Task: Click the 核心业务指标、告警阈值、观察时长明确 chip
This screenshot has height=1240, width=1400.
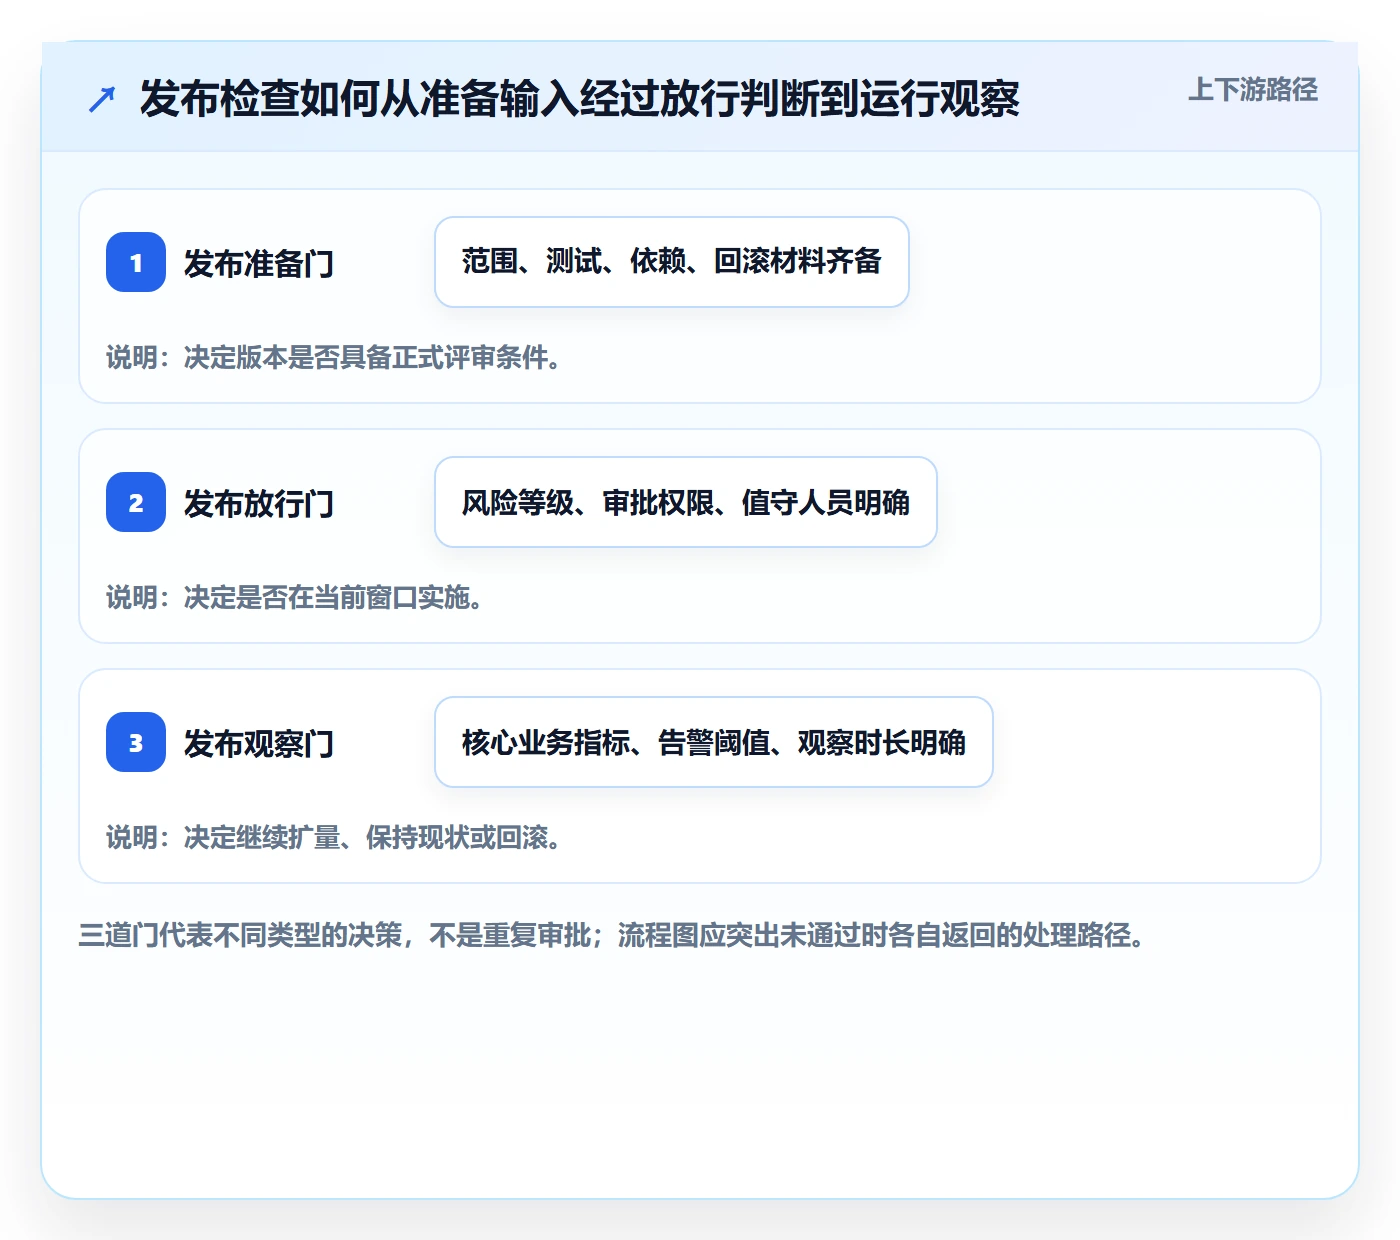Action: pyautogui.click(x=714, y=742)
